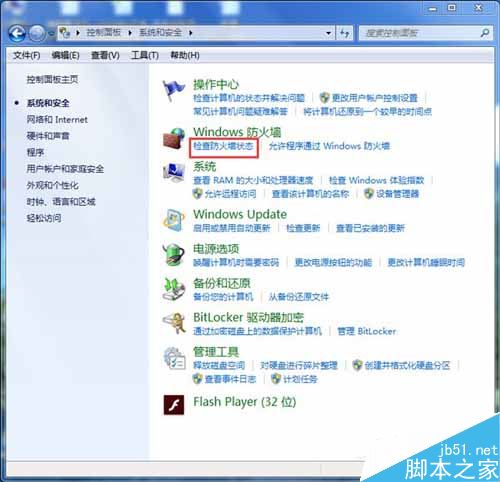The width and height of the screenshot is (500, 482).
Task: Open the 查看(V) menu
Action: click(105, 55)
